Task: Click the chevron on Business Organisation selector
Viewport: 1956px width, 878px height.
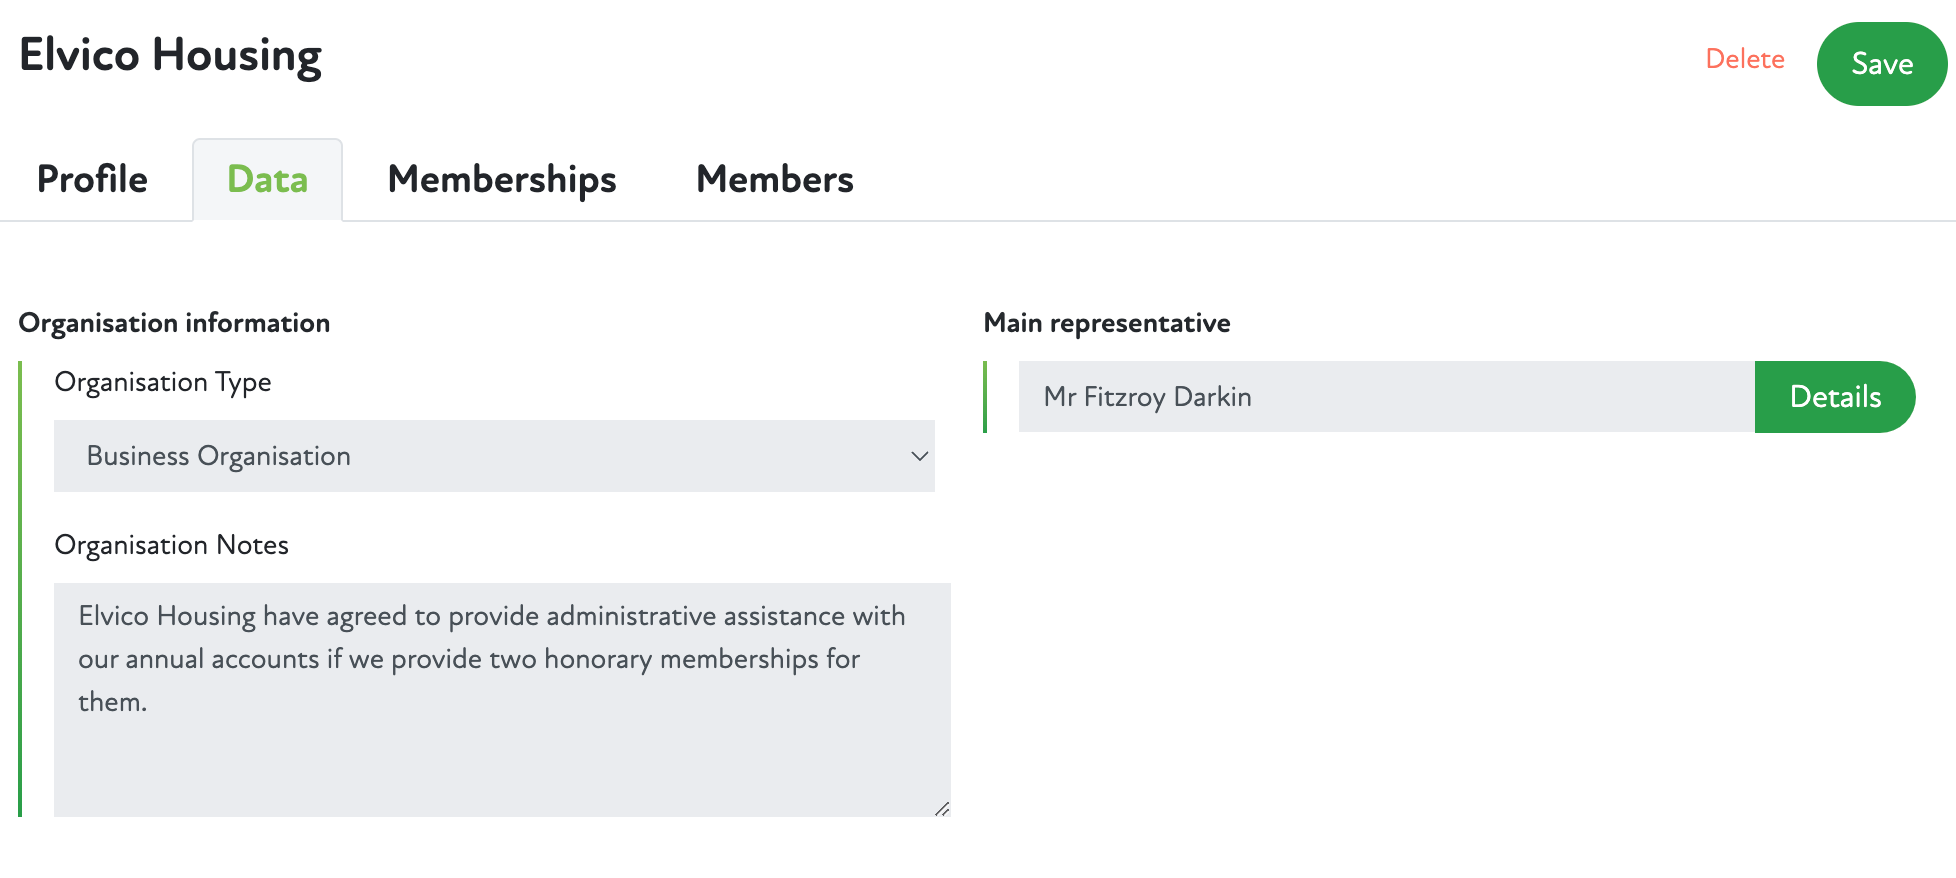Action: (919, 457)
